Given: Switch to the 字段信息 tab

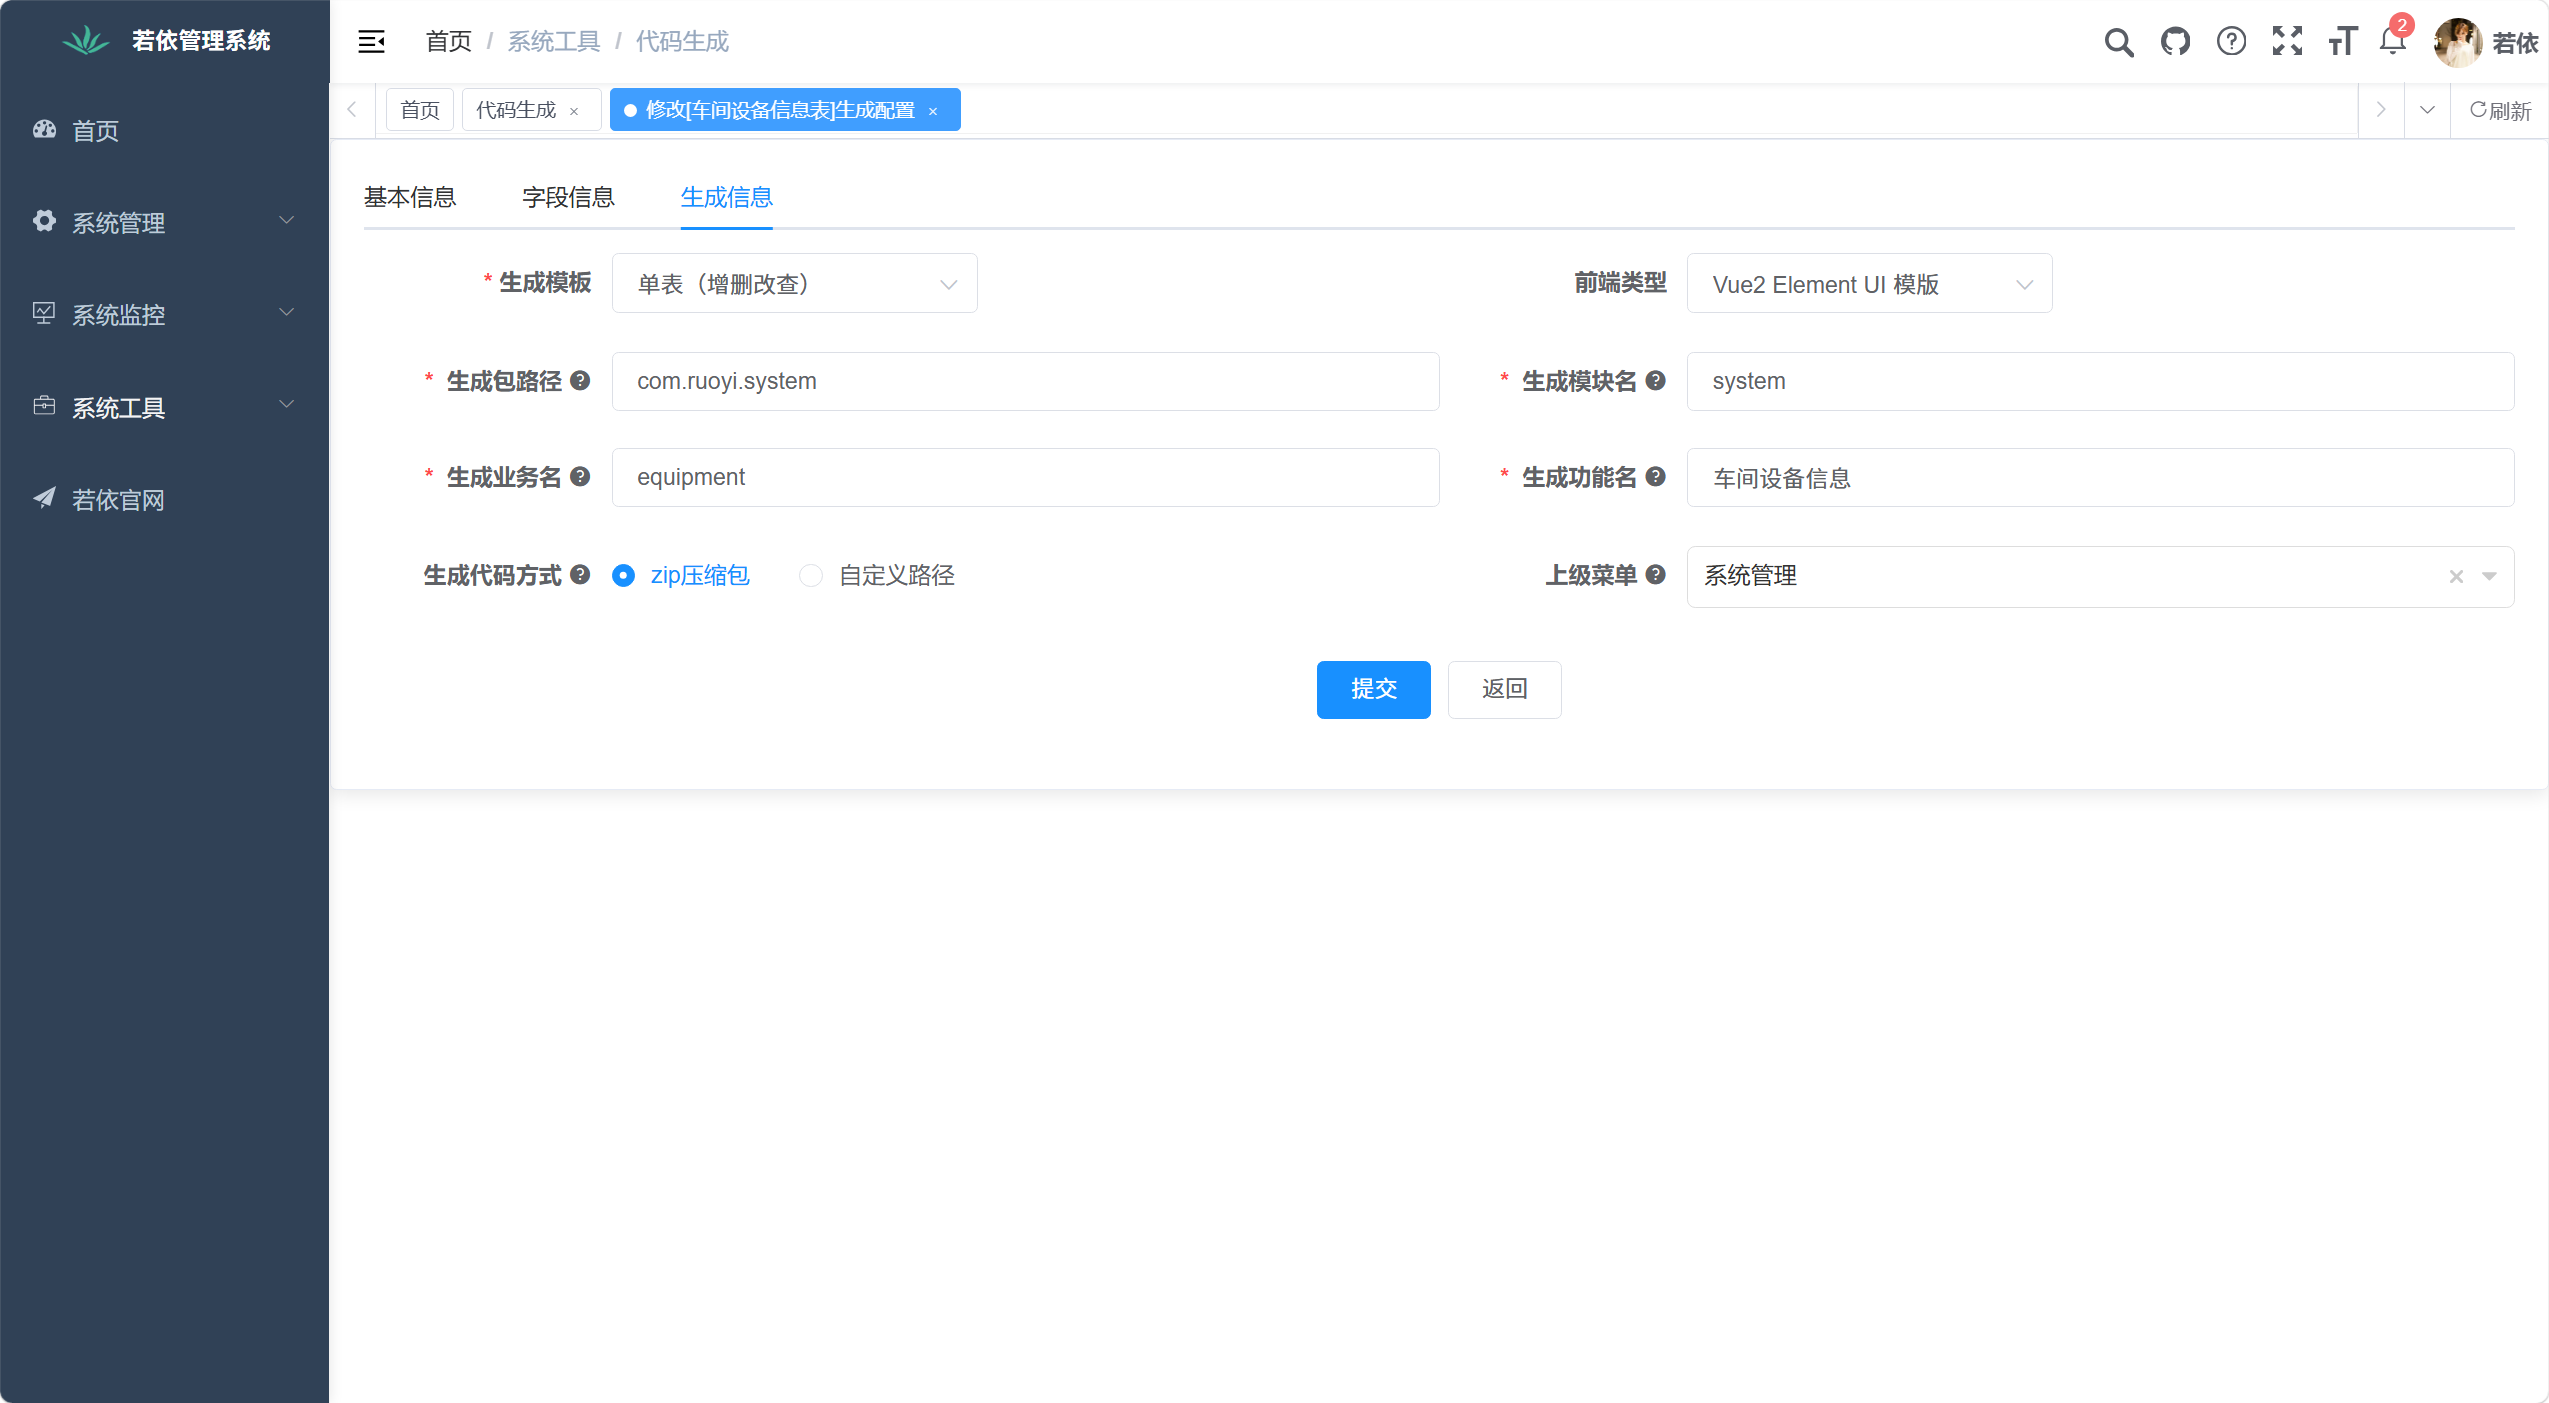Looking at the screenshot, I should (x=568, y=197).
